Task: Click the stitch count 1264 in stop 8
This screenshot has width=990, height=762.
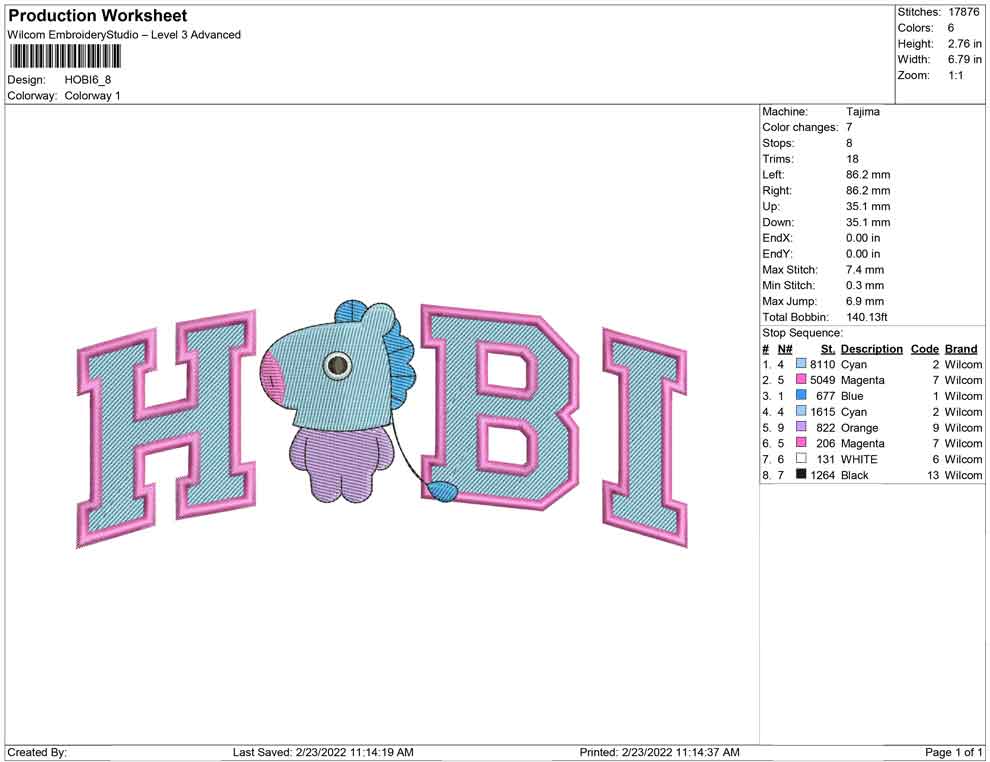Action: tap(823, 475)
